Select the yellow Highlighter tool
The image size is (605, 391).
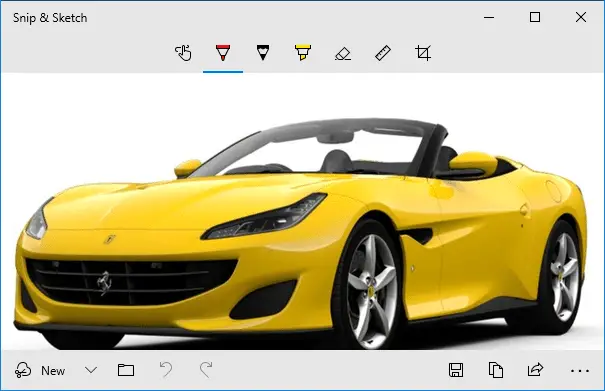tap(302, 53)
